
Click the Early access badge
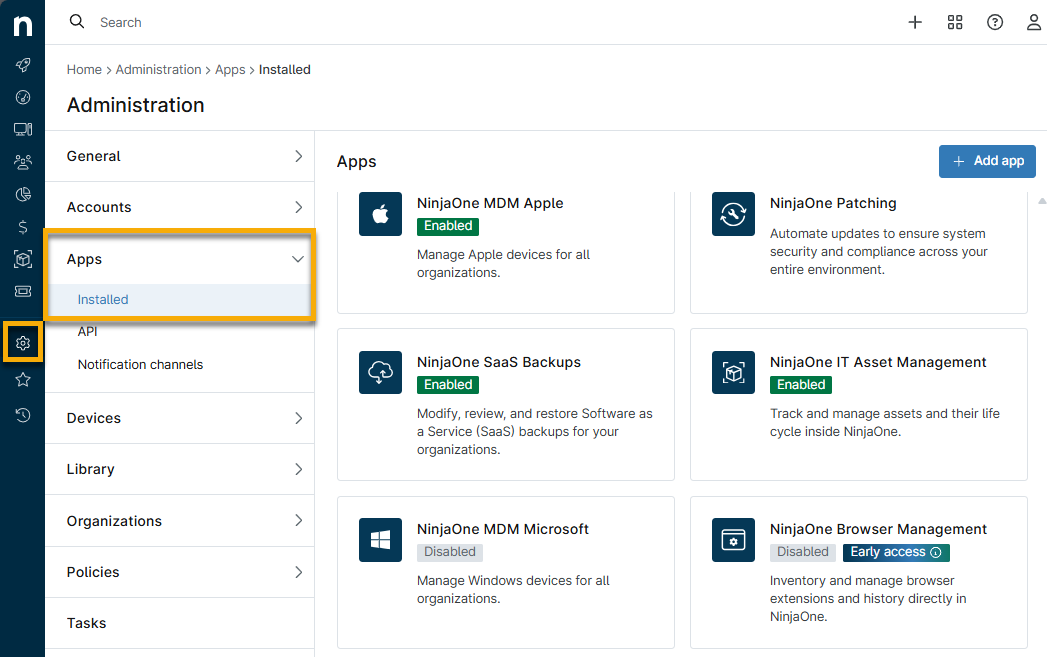pos(896,552)
